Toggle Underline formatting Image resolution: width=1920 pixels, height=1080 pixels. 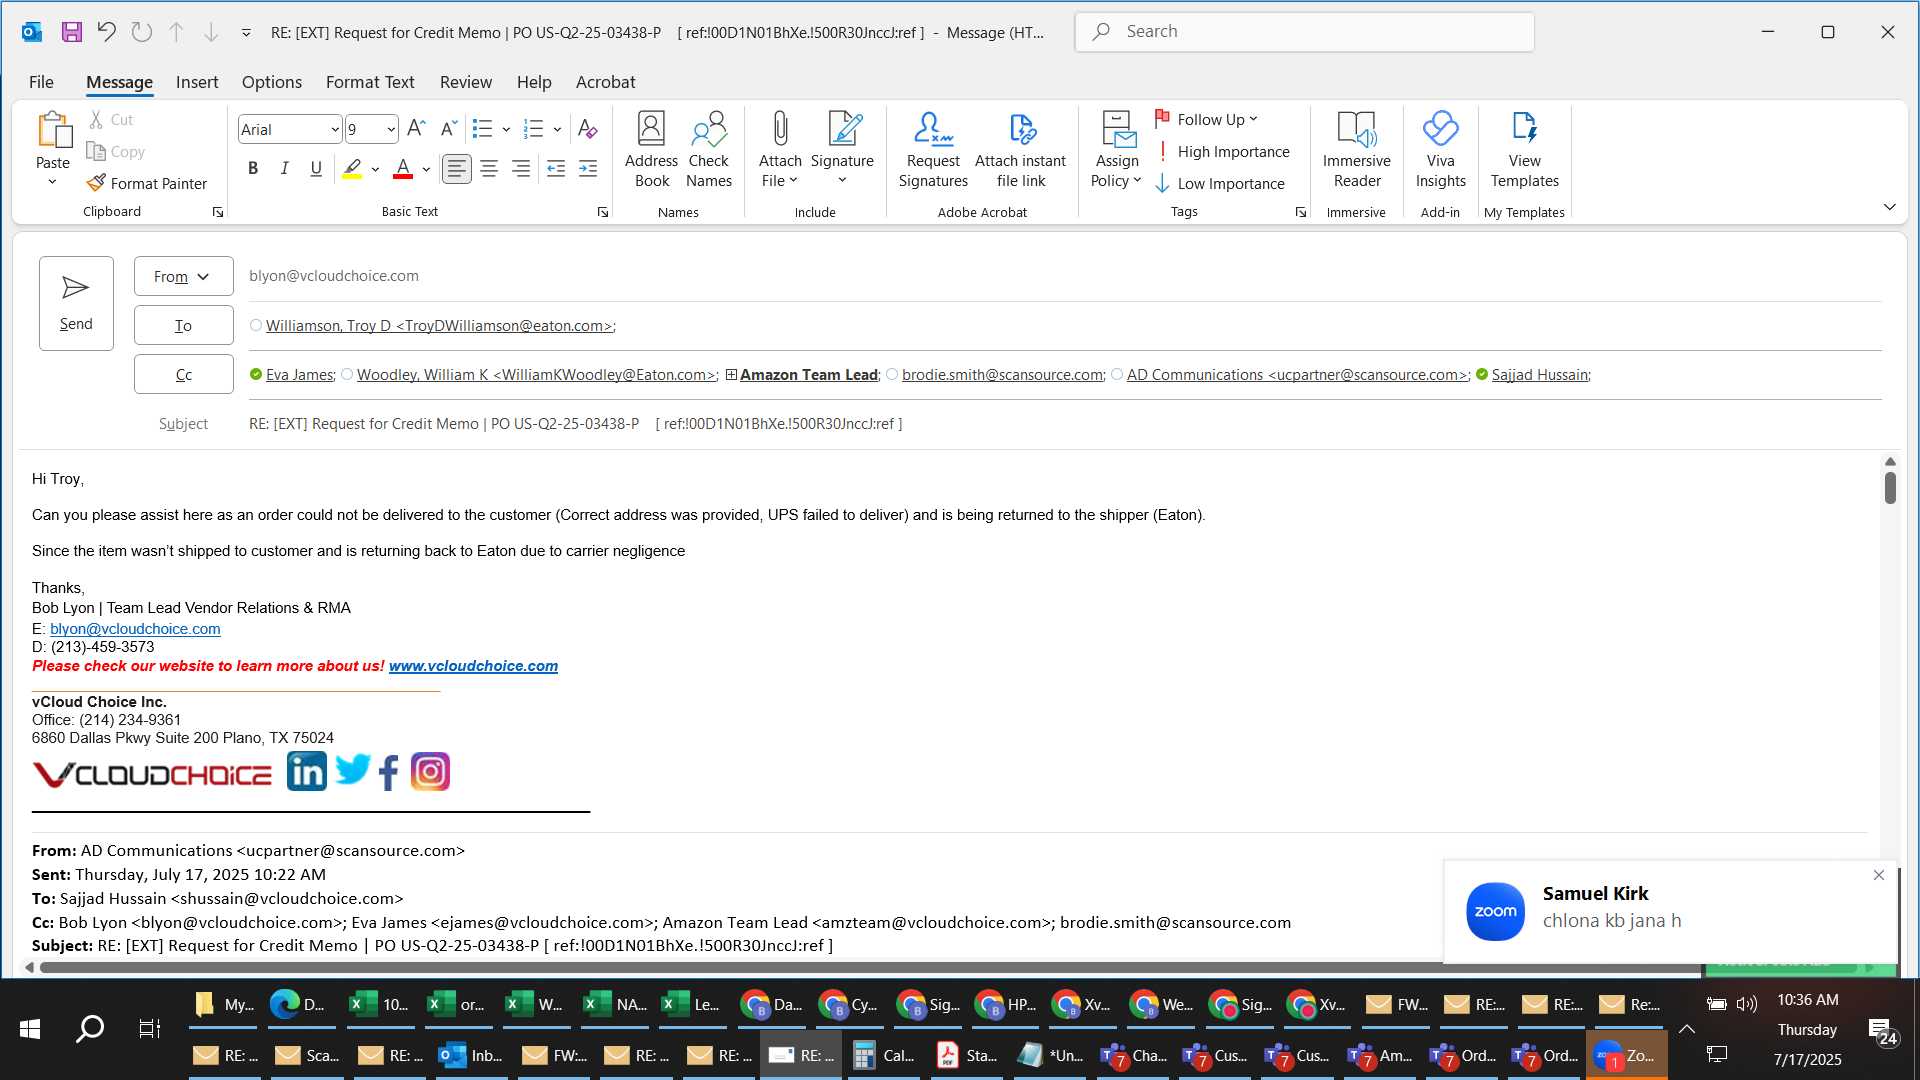tap(316, 169)
